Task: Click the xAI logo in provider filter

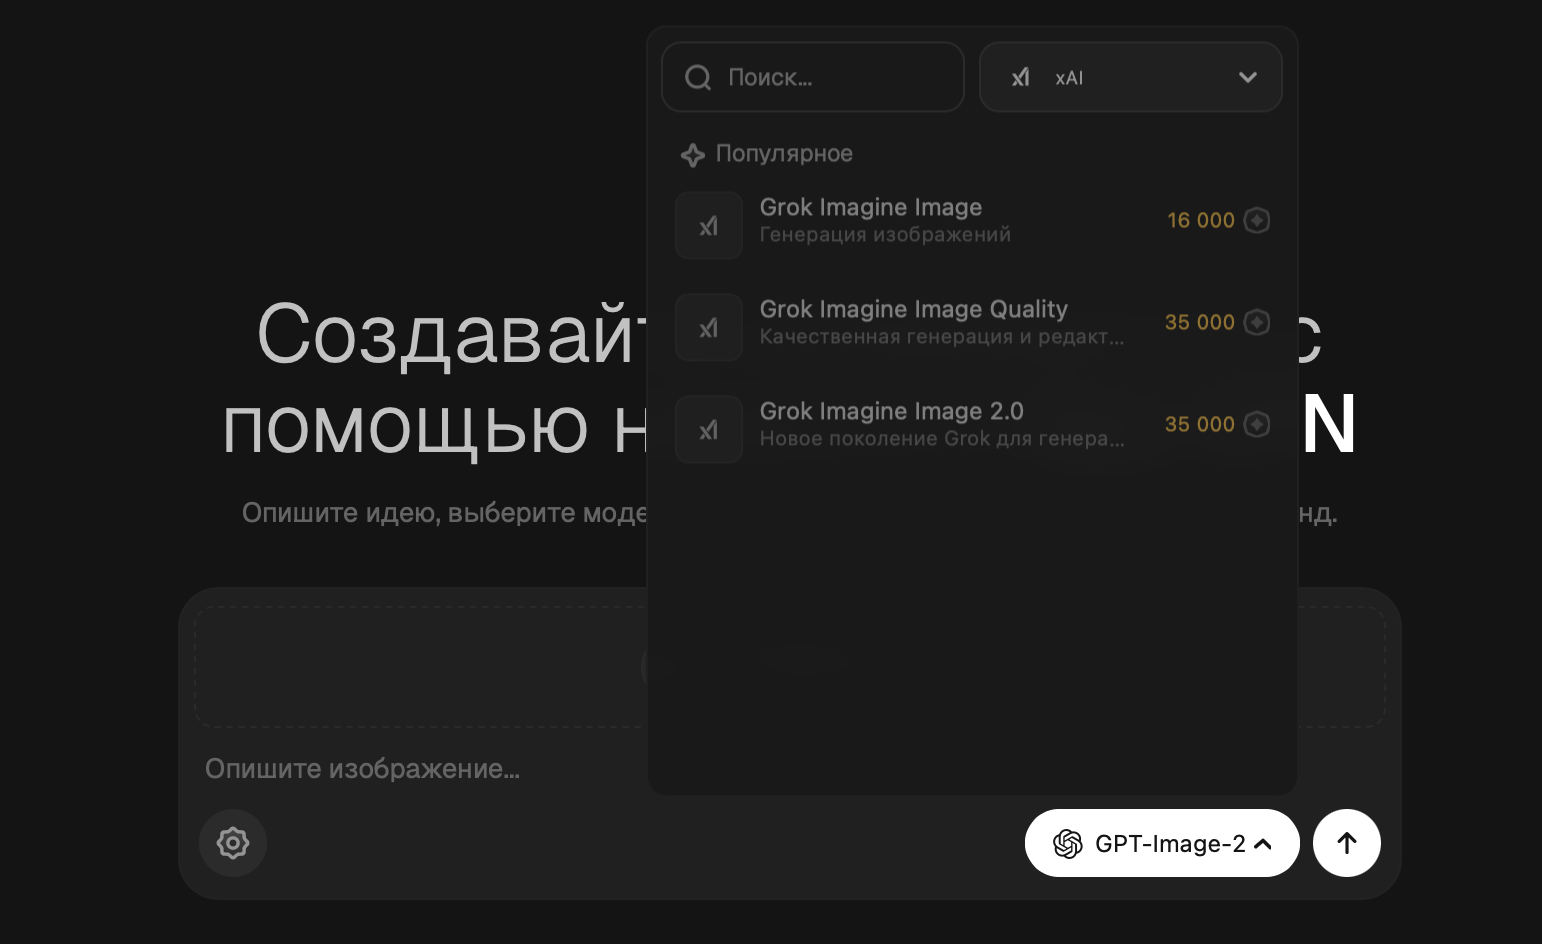Action: 1020,77
